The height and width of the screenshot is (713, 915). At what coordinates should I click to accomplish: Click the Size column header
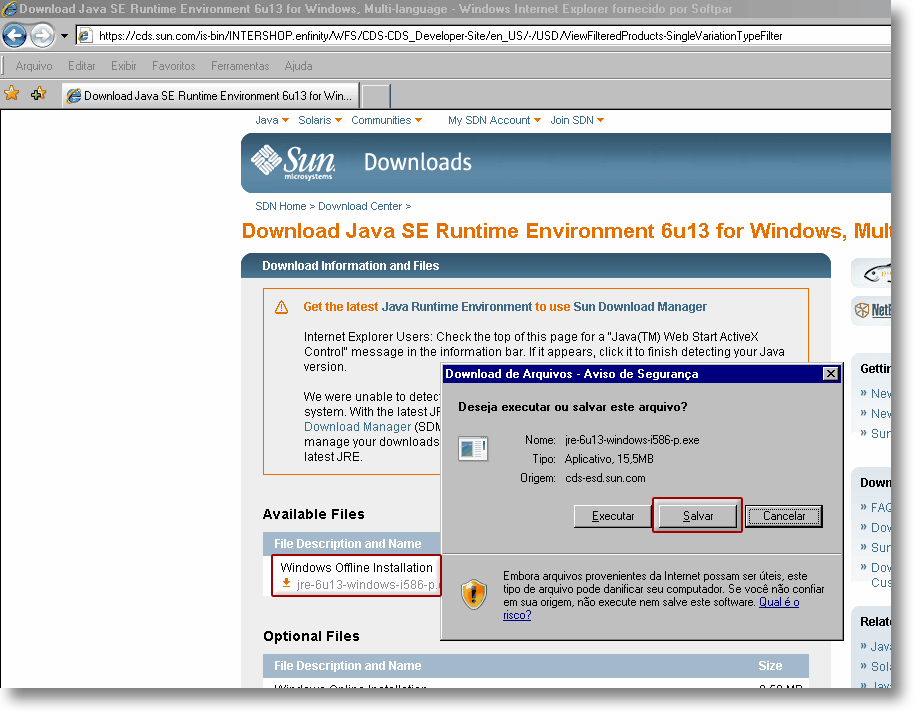pyautogui.click(x=770, y=666)
